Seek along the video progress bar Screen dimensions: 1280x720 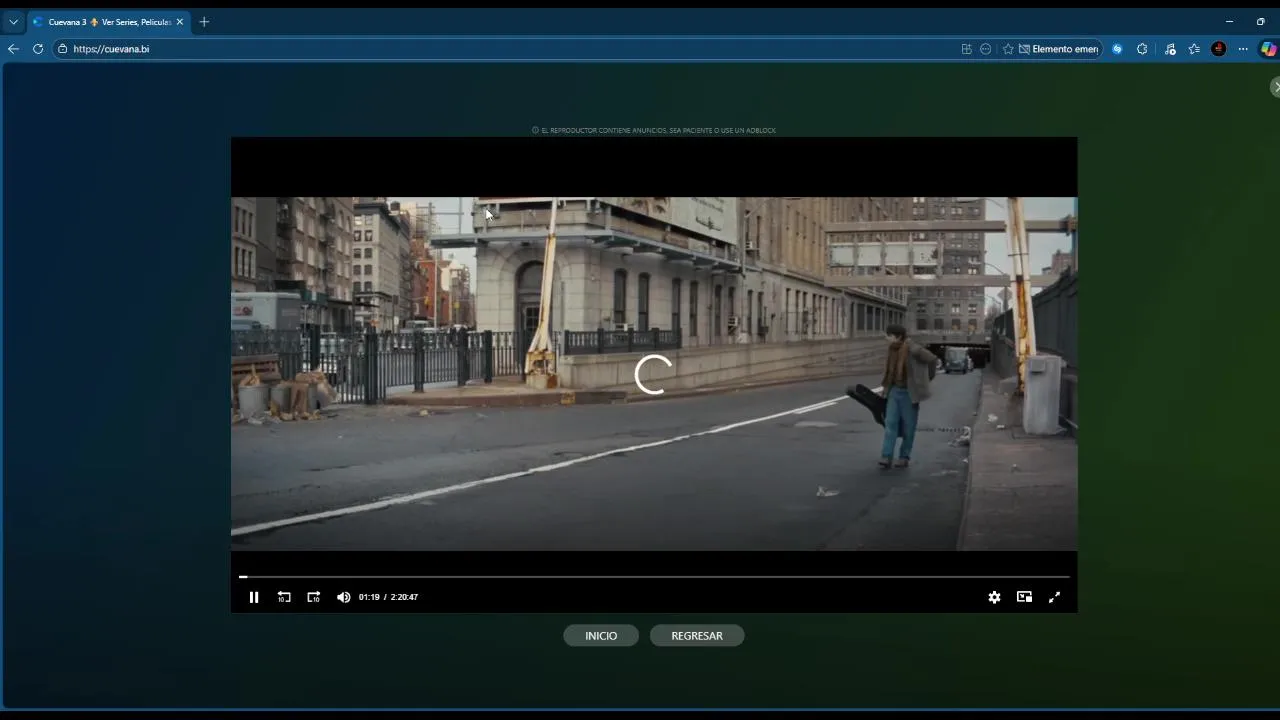[x=654, y=577]
